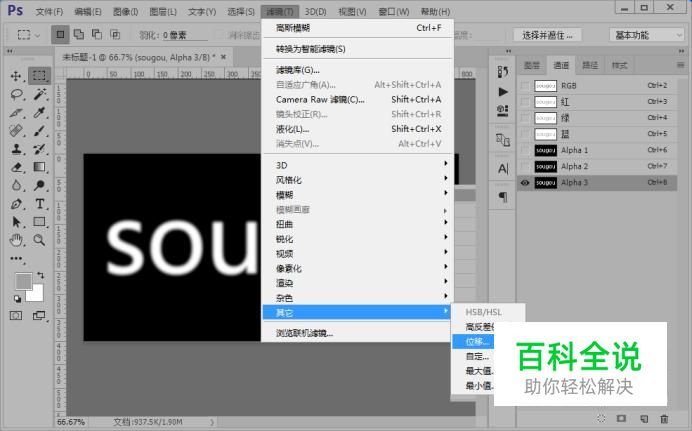
Task: Expand the 锐化 filter submenu
Action: (x=357, y=239)
